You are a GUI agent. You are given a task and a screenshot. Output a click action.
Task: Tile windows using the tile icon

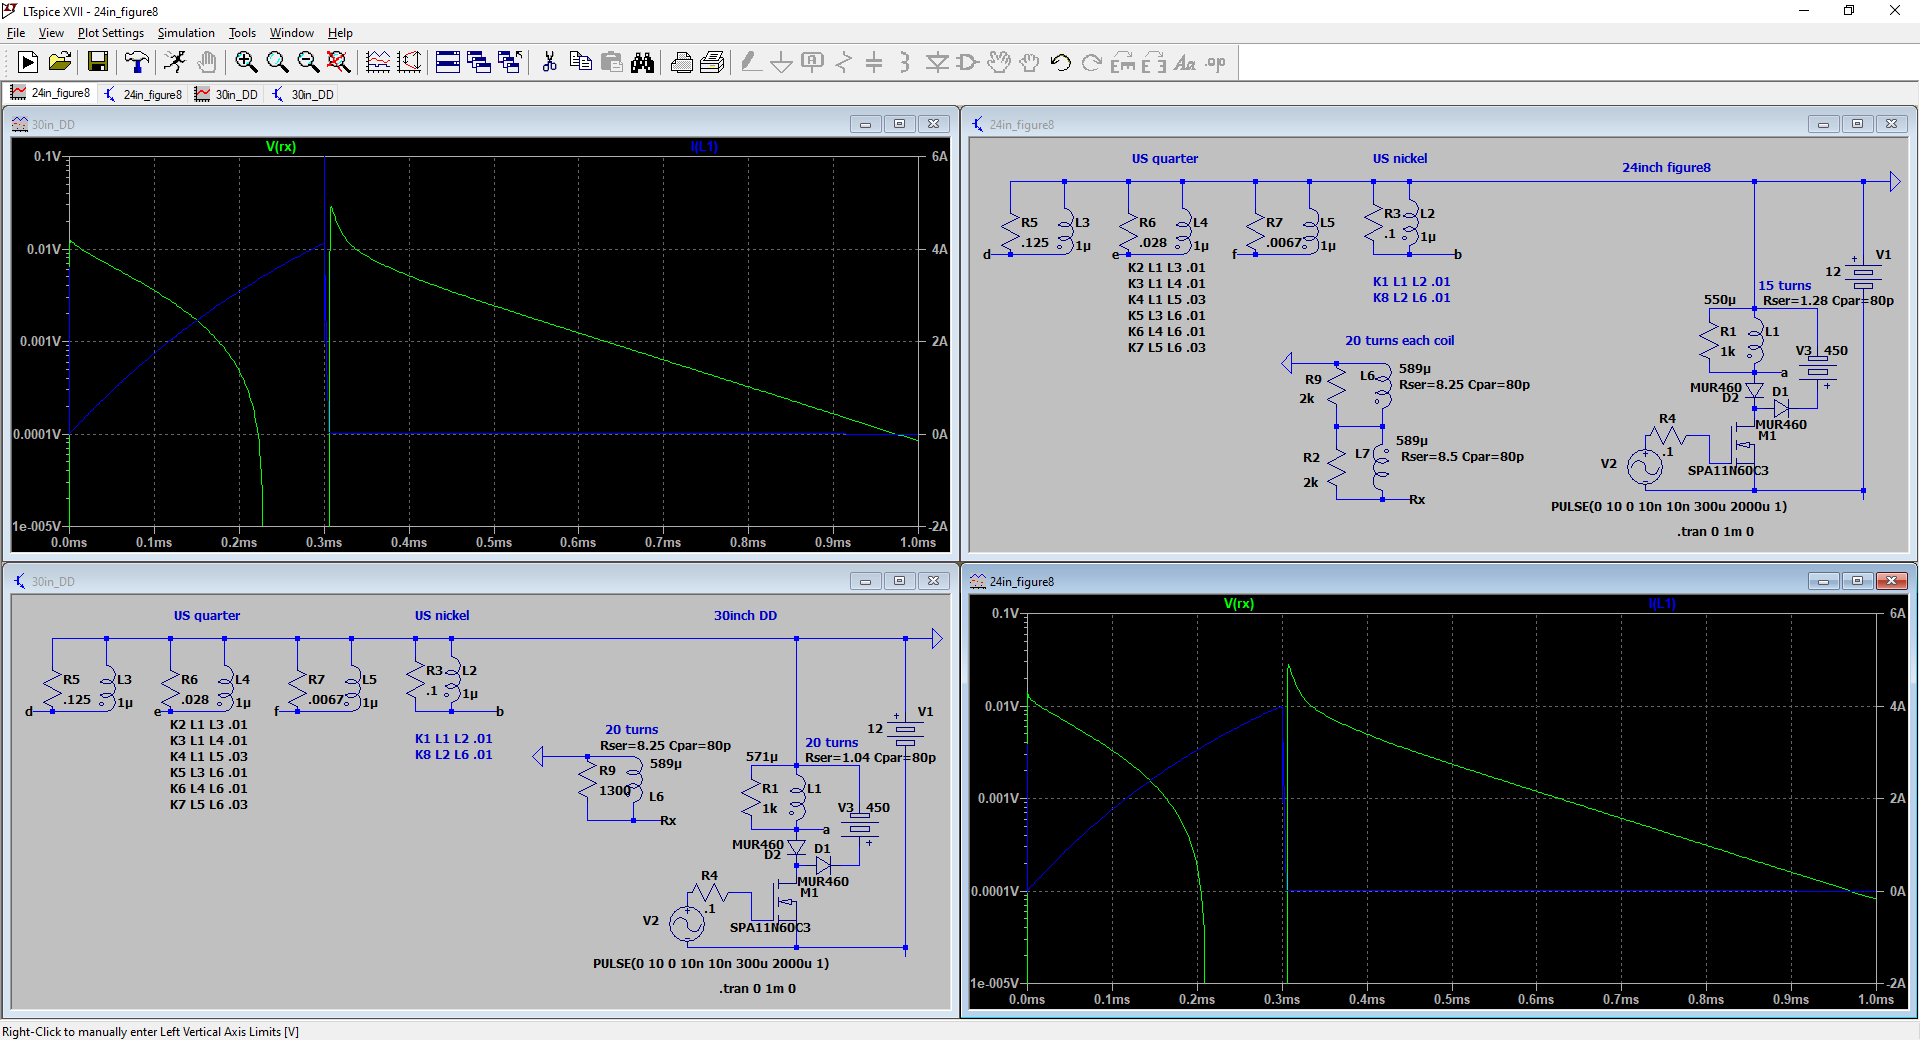click(448, 63)
